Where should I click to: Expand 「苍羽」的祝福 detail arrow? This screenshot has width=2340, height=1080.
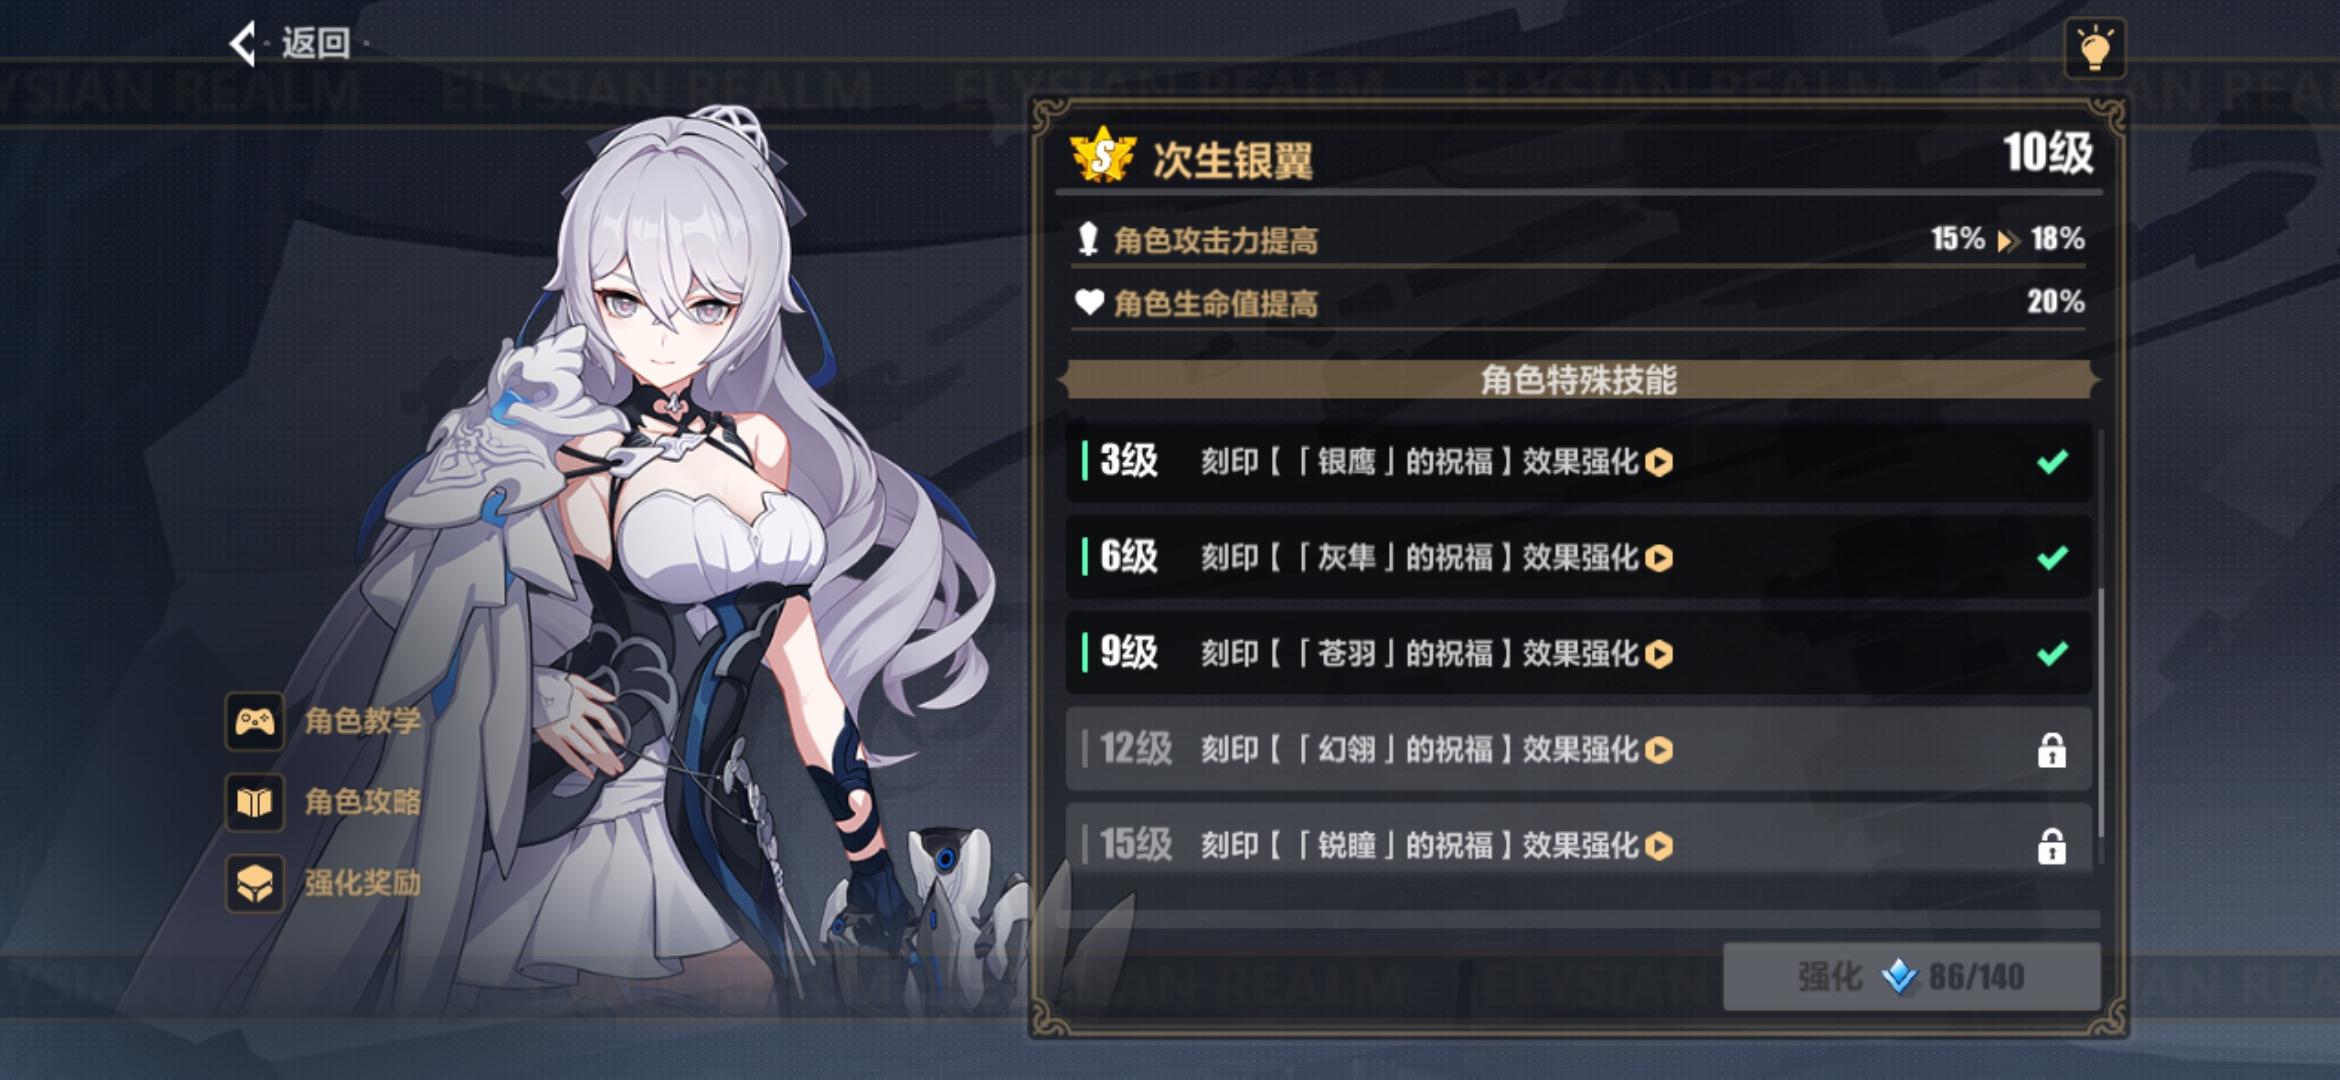1658,654
